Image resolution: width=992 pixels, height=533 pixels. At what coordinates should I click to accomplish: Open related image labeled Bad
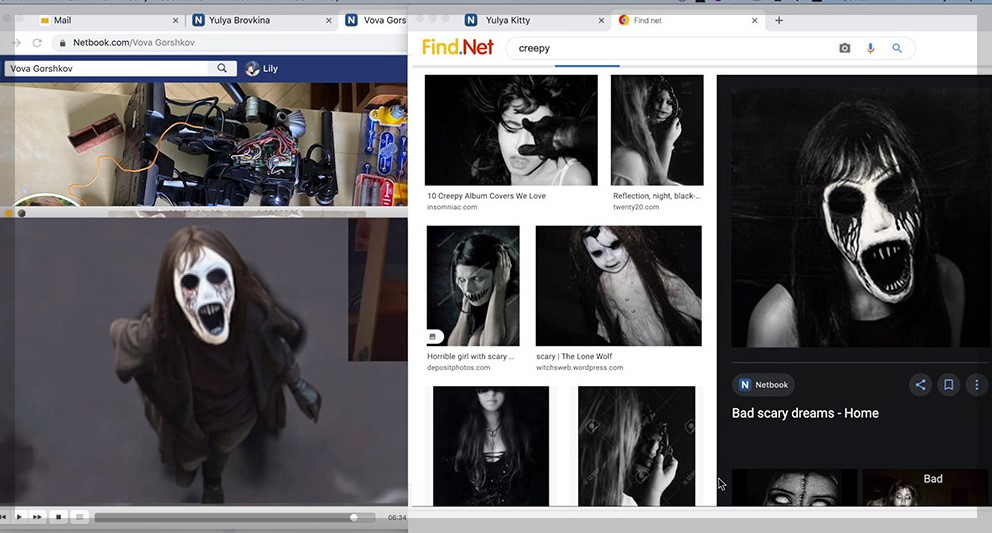pyautogui.click(x=926, y=487)
